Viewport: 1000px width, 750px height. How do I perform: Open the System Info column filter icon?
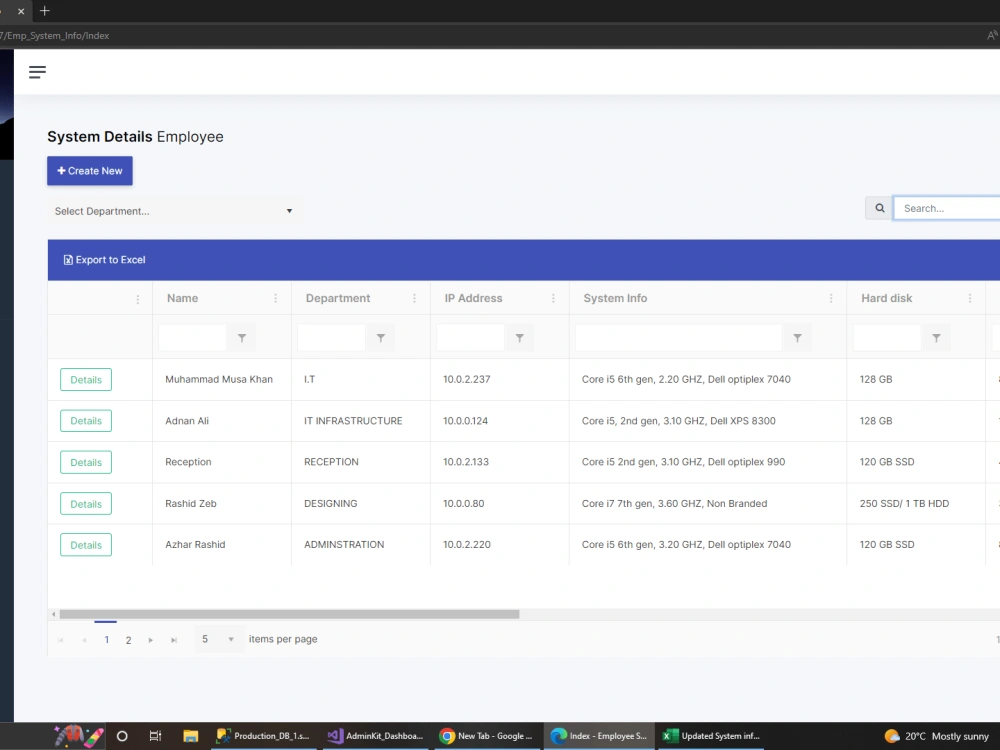point(797,337)
